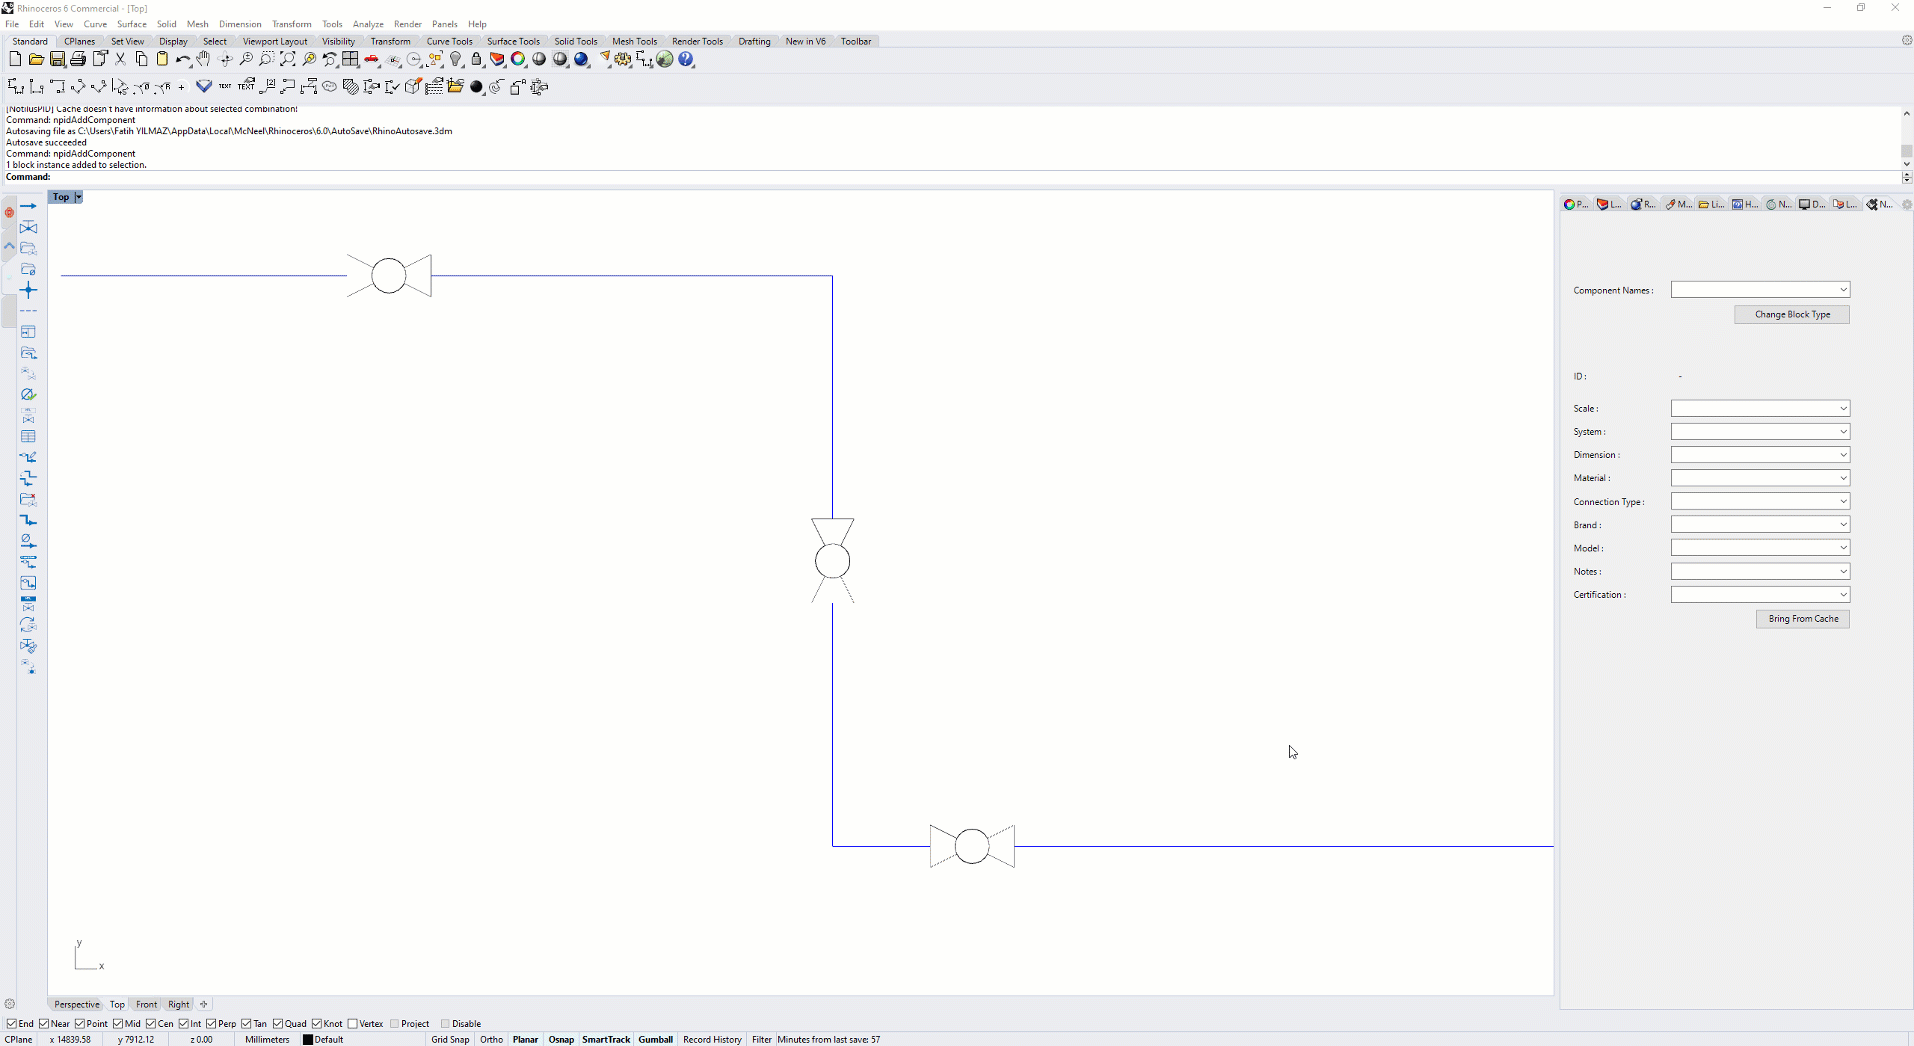Switch to the Curve Tools toolbar tab
This screenshot has height=1046, width=1914.
449,42
